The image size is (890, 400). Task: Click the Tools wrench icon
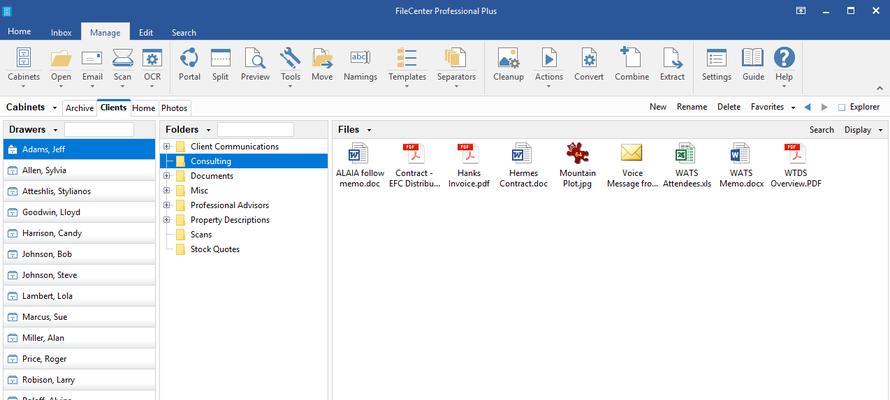click(290, 58)
